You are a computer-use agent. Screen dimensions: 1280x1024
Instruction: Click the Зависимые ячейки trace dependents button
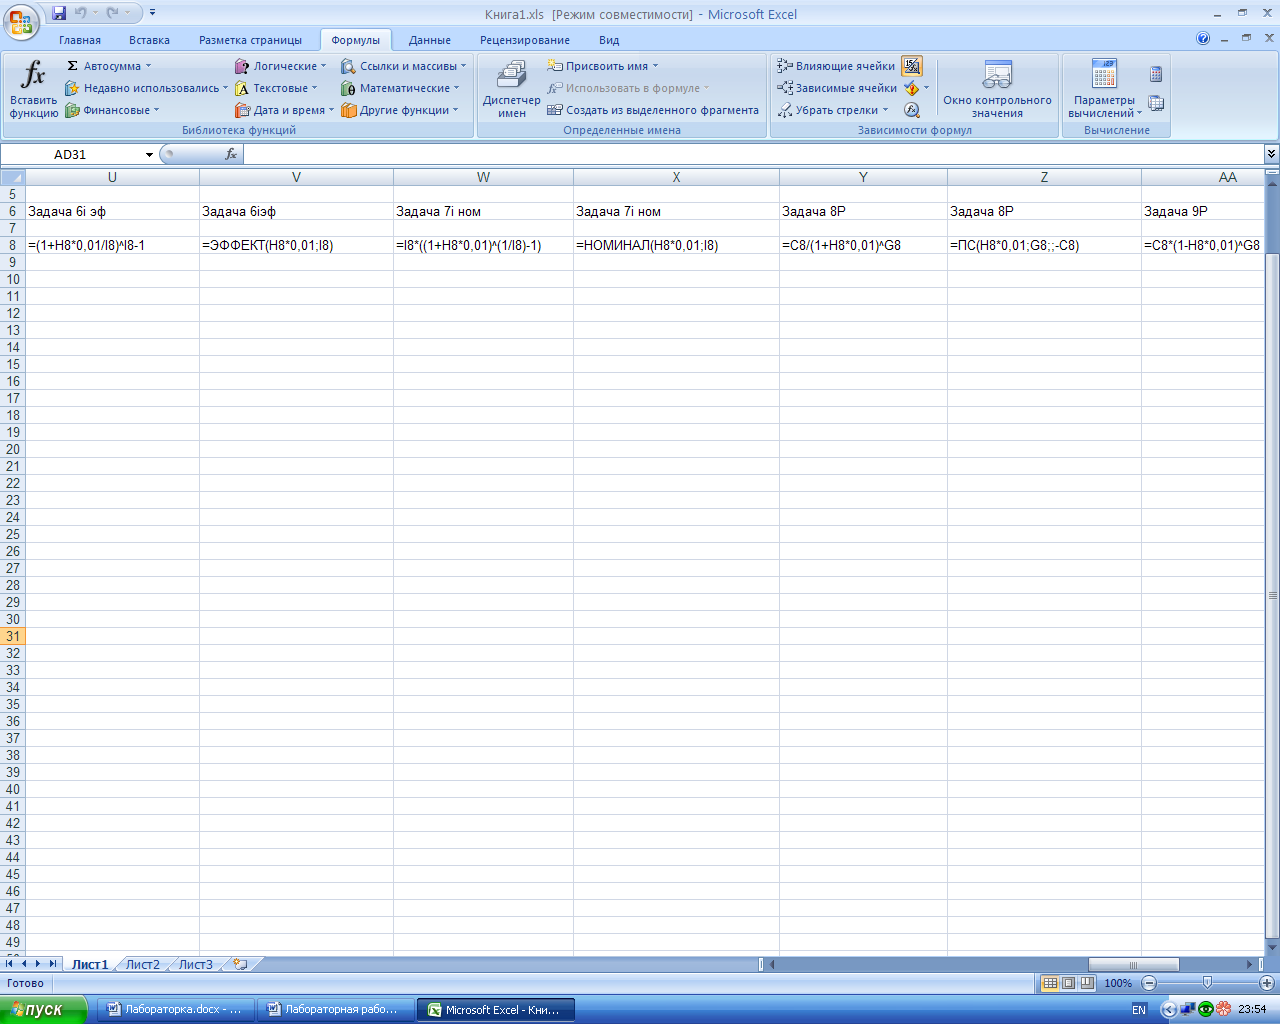[837, 88]
